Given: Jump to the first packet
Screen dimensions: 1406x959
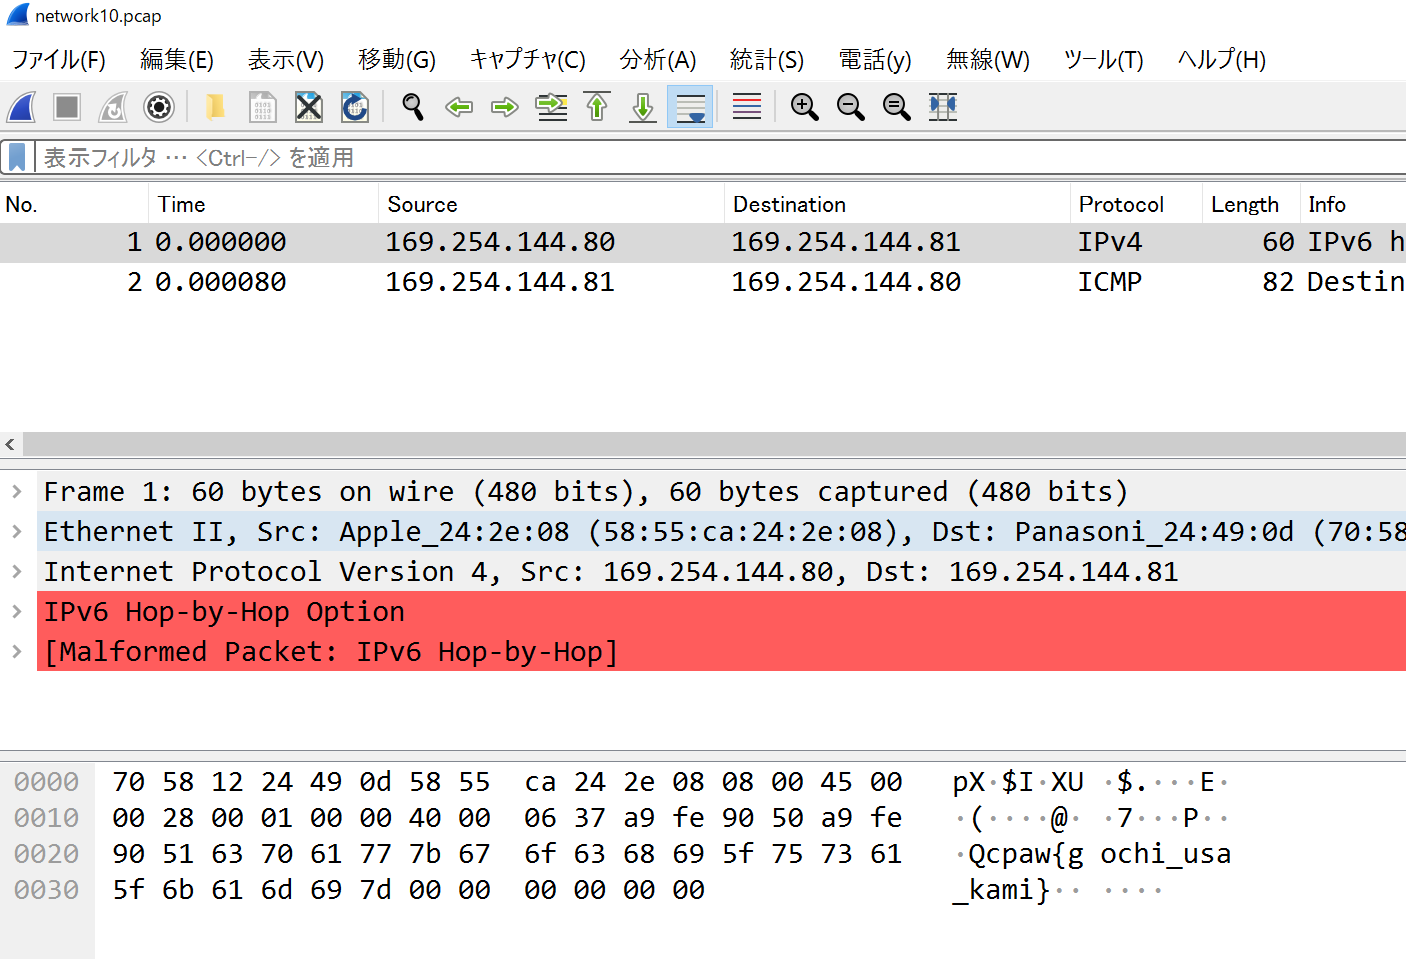Looking at the screenshot, I should click(x=597, y=107).
